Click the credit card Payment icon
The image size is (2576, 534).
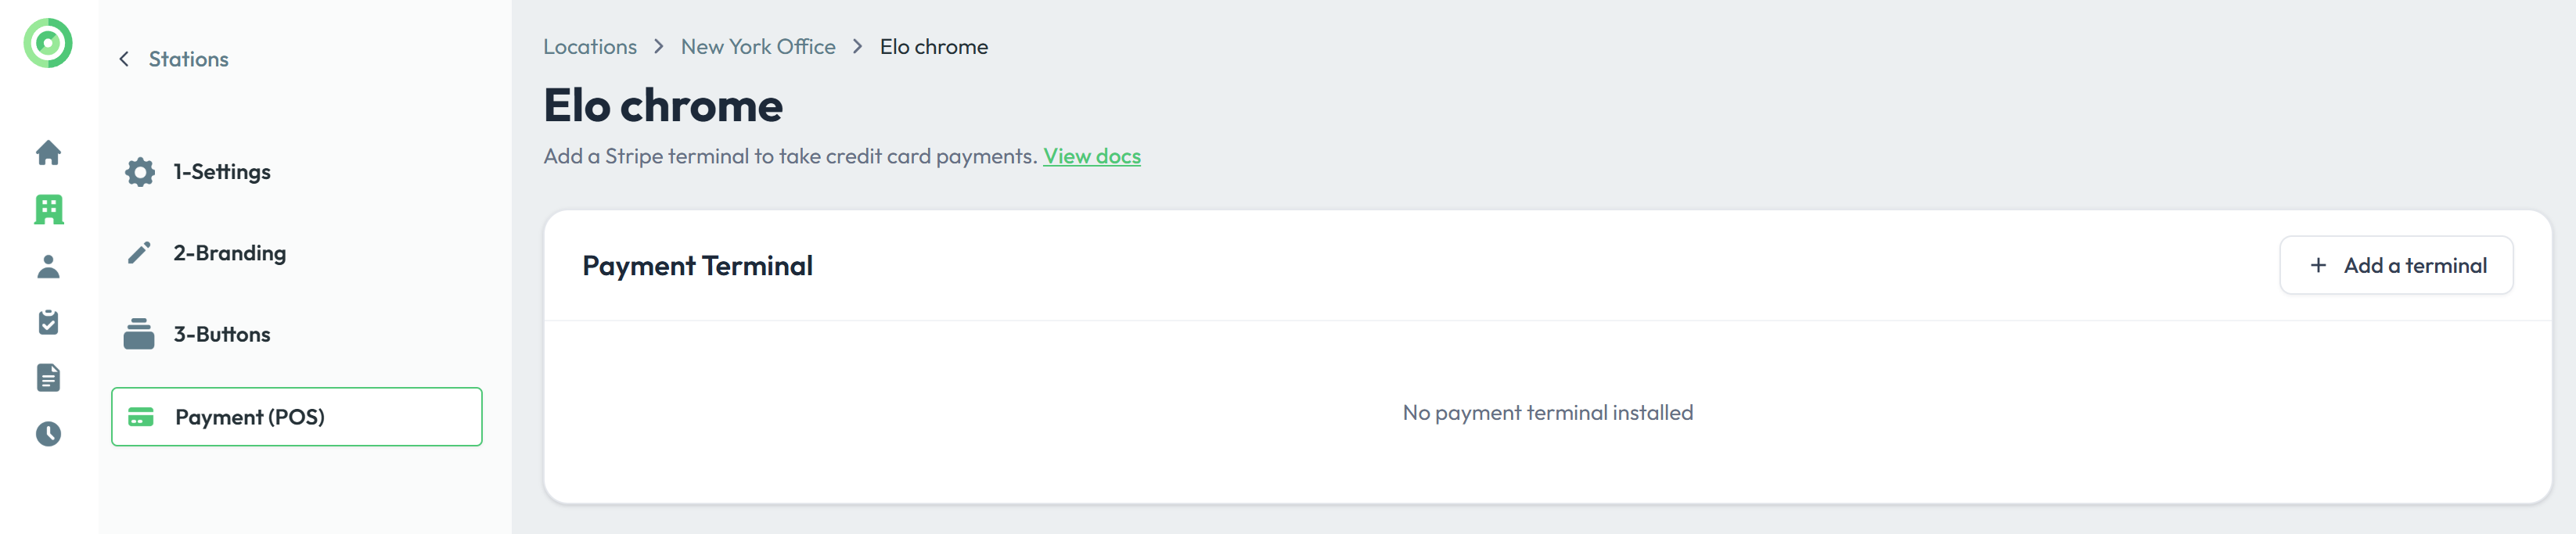coord(141,417)
